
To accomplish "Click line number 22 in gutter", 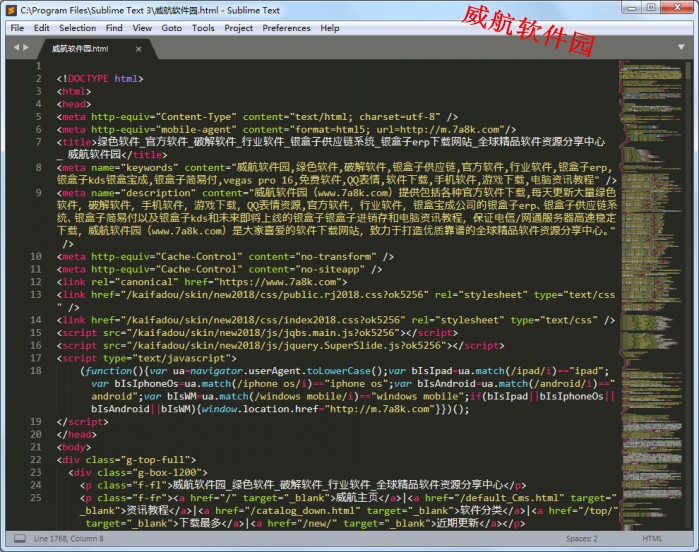I will [x=36, y=460].
